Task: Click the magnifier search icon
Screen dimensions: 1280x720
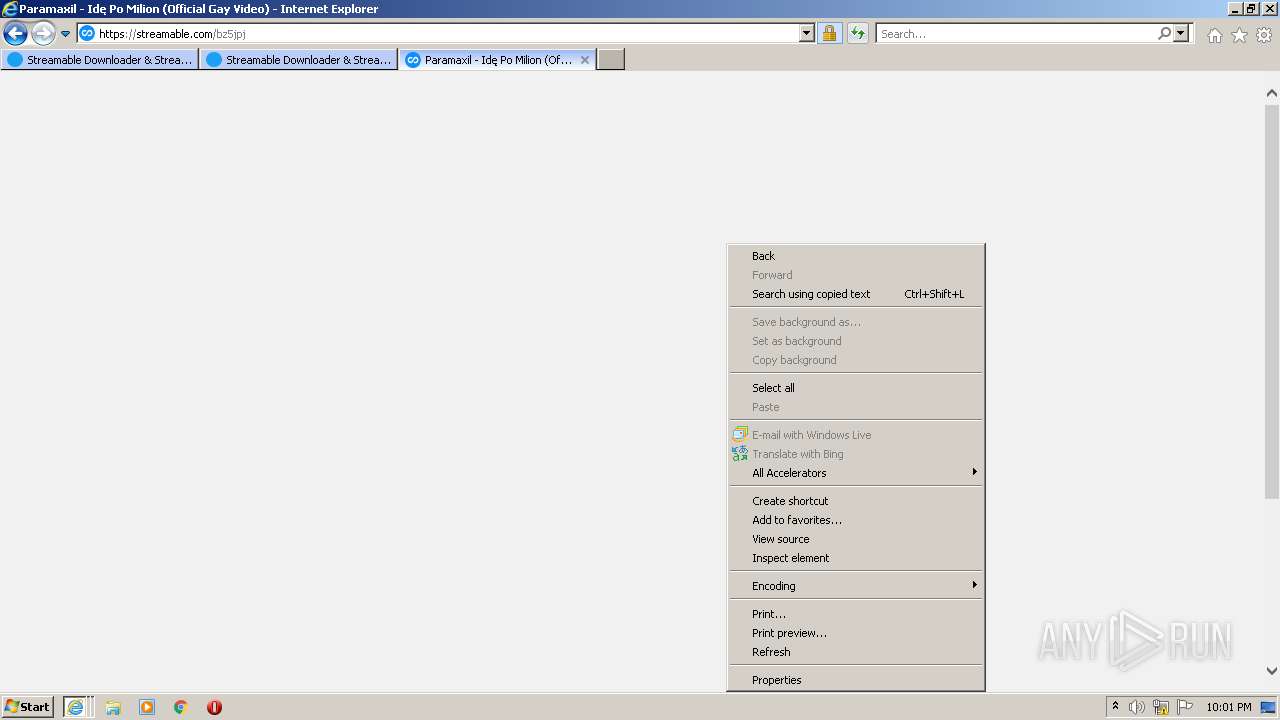Action: coord(1164,34)
